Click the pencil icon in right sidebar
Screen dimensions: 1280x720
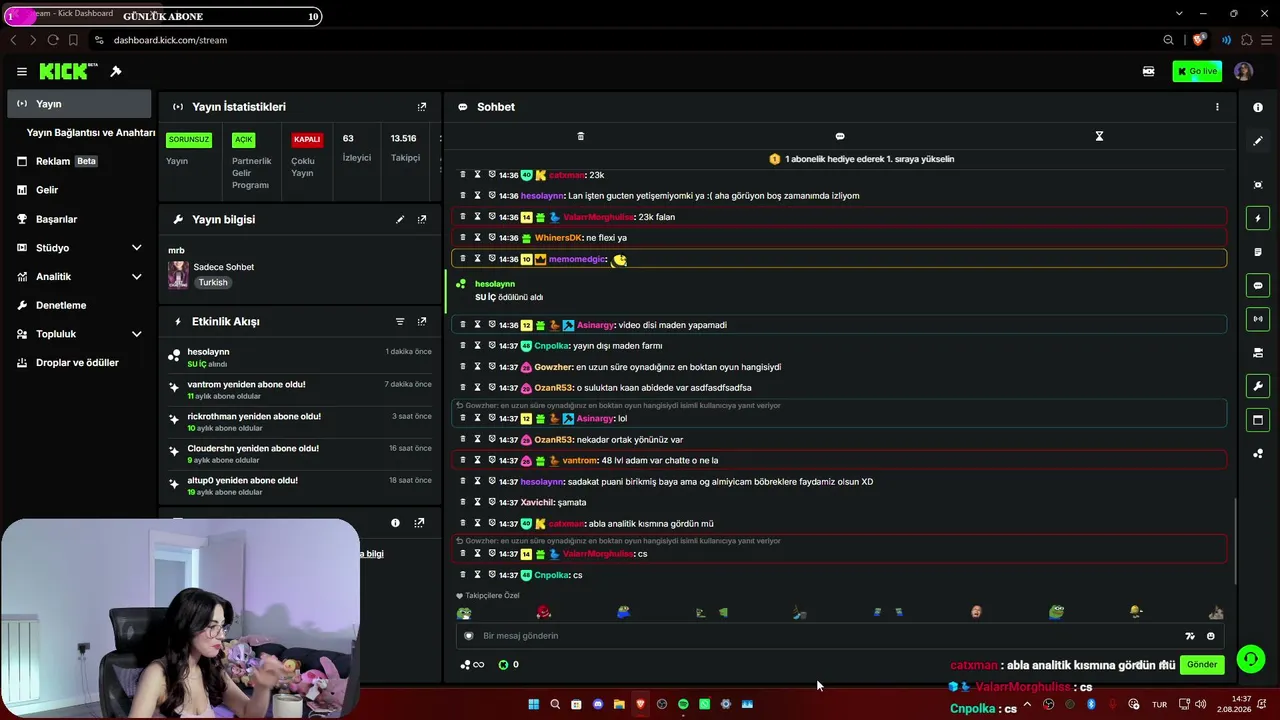pos(1258,141)
